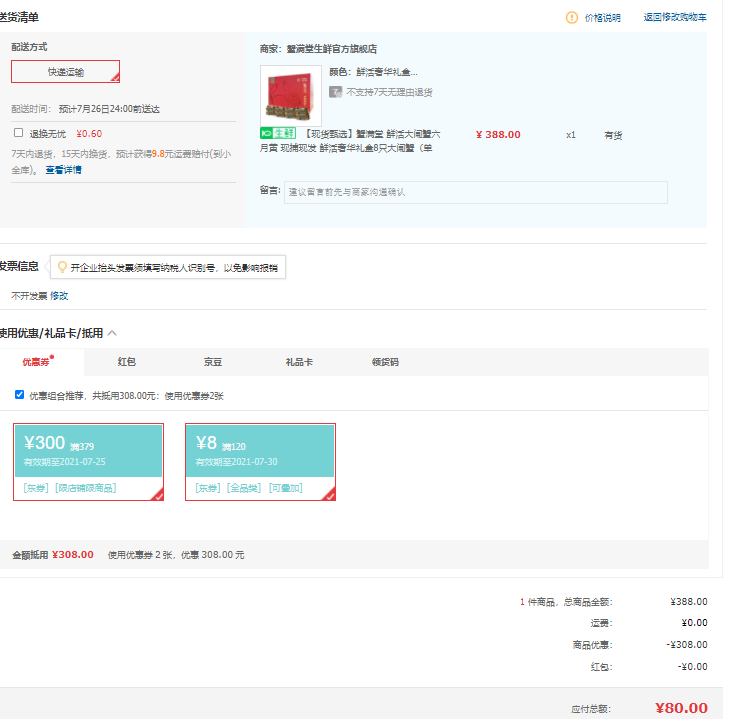Screen dimensions: 729x719
Task: Click the 红包 -¥0.00 summary value
Action: click(x=692, y=666)
